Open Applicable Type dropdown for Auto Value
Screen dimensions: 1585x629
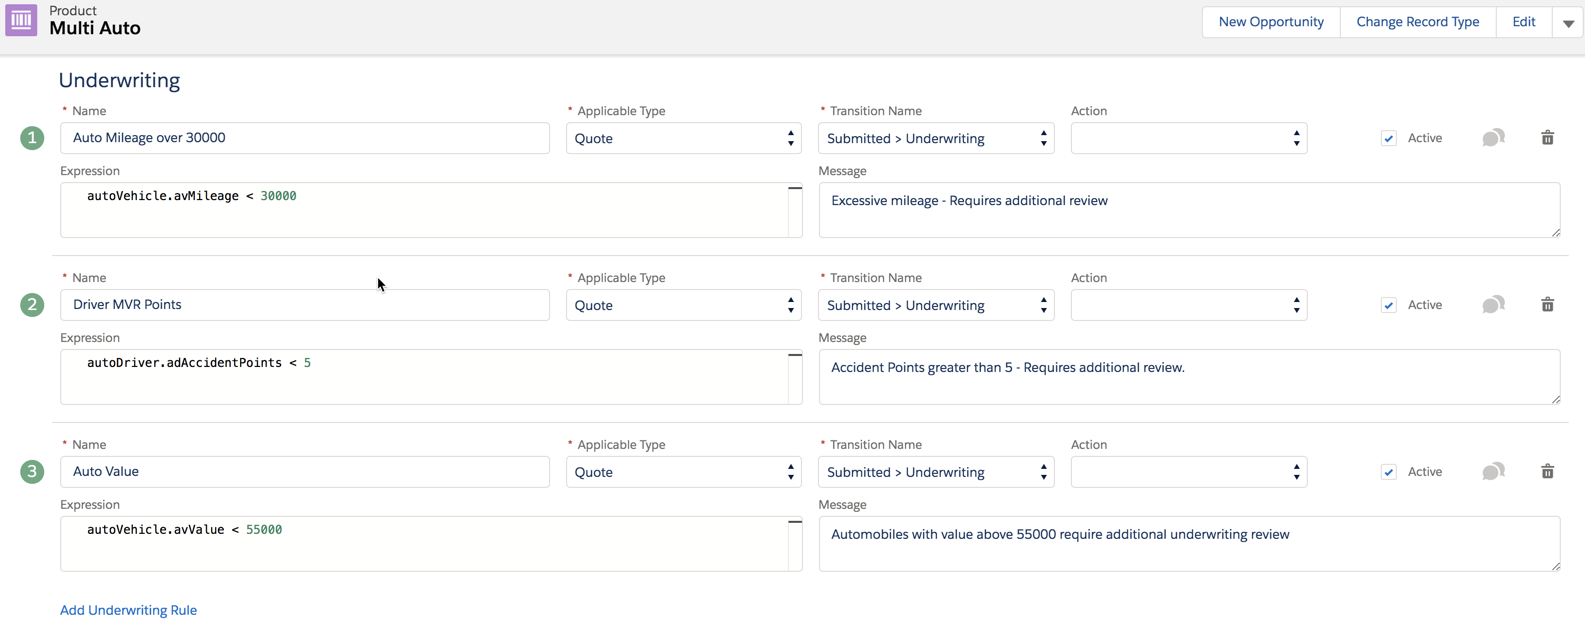coord(684,472)
